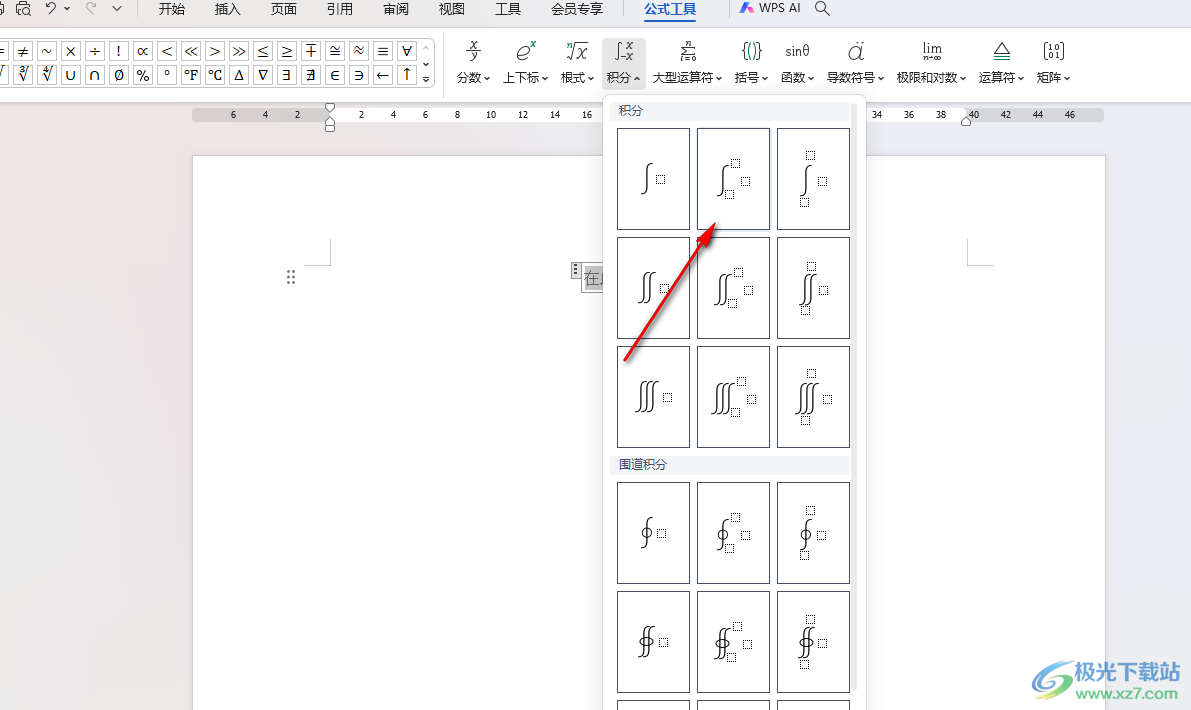Open the 函数 function dropdown
The image size is (1191, 710).
(797, 62)
